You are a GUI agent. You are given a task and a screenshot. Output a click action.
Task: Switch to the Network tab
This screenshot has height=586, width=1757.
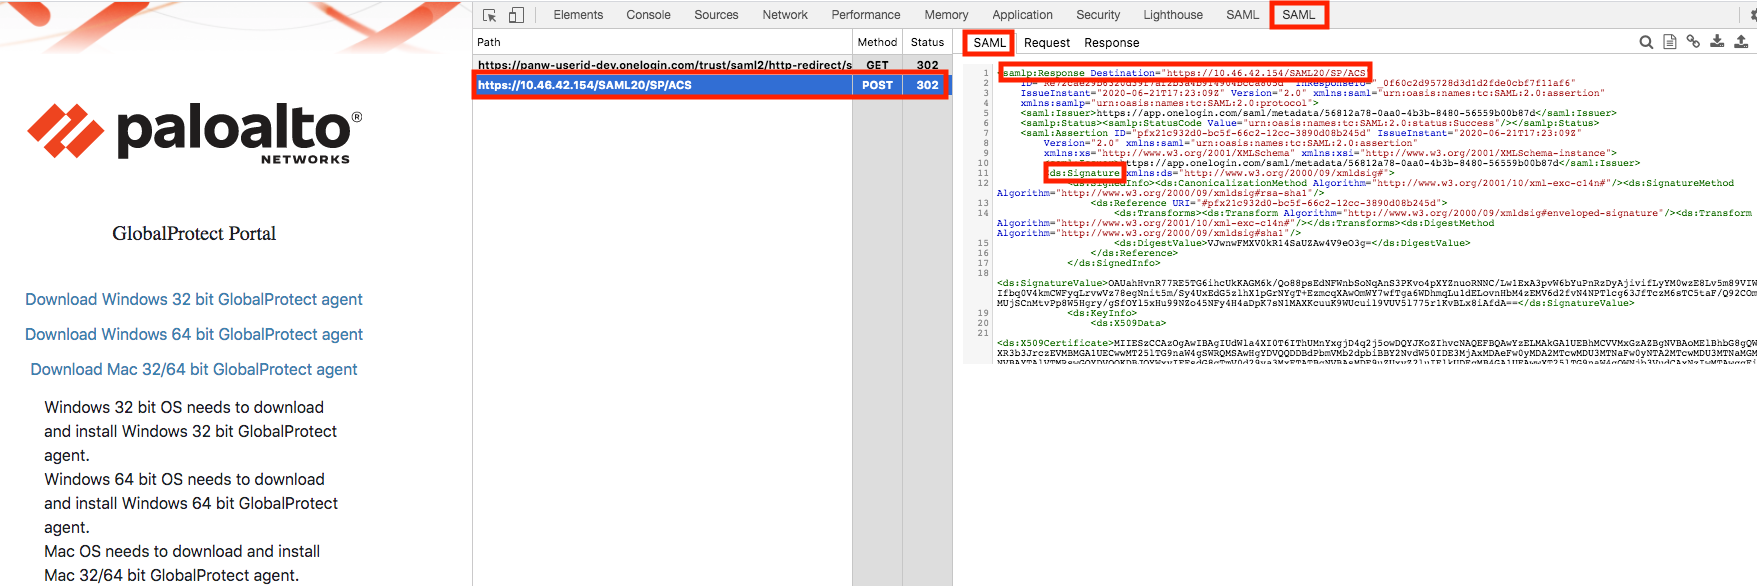click(x=785, y=15)
